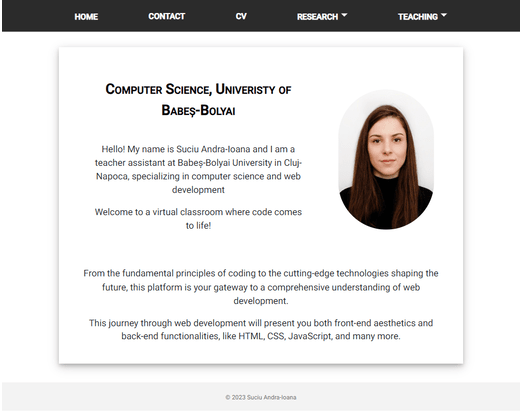Image resolution: width=522 pixels, height=414 pixels.
Task: Click the 'Welcome to a virtual classroom' sentence
Action: click(198, 219)
